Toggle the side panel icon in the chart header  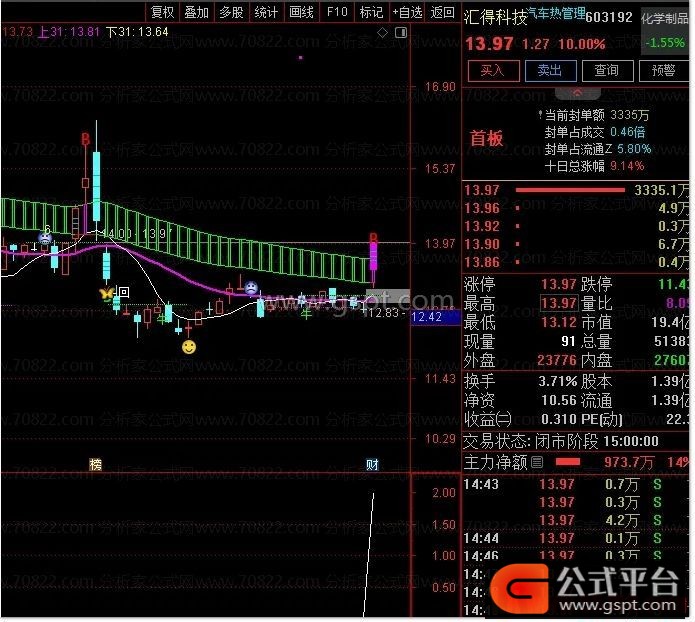pyautogui.click(x=401, y=32)
